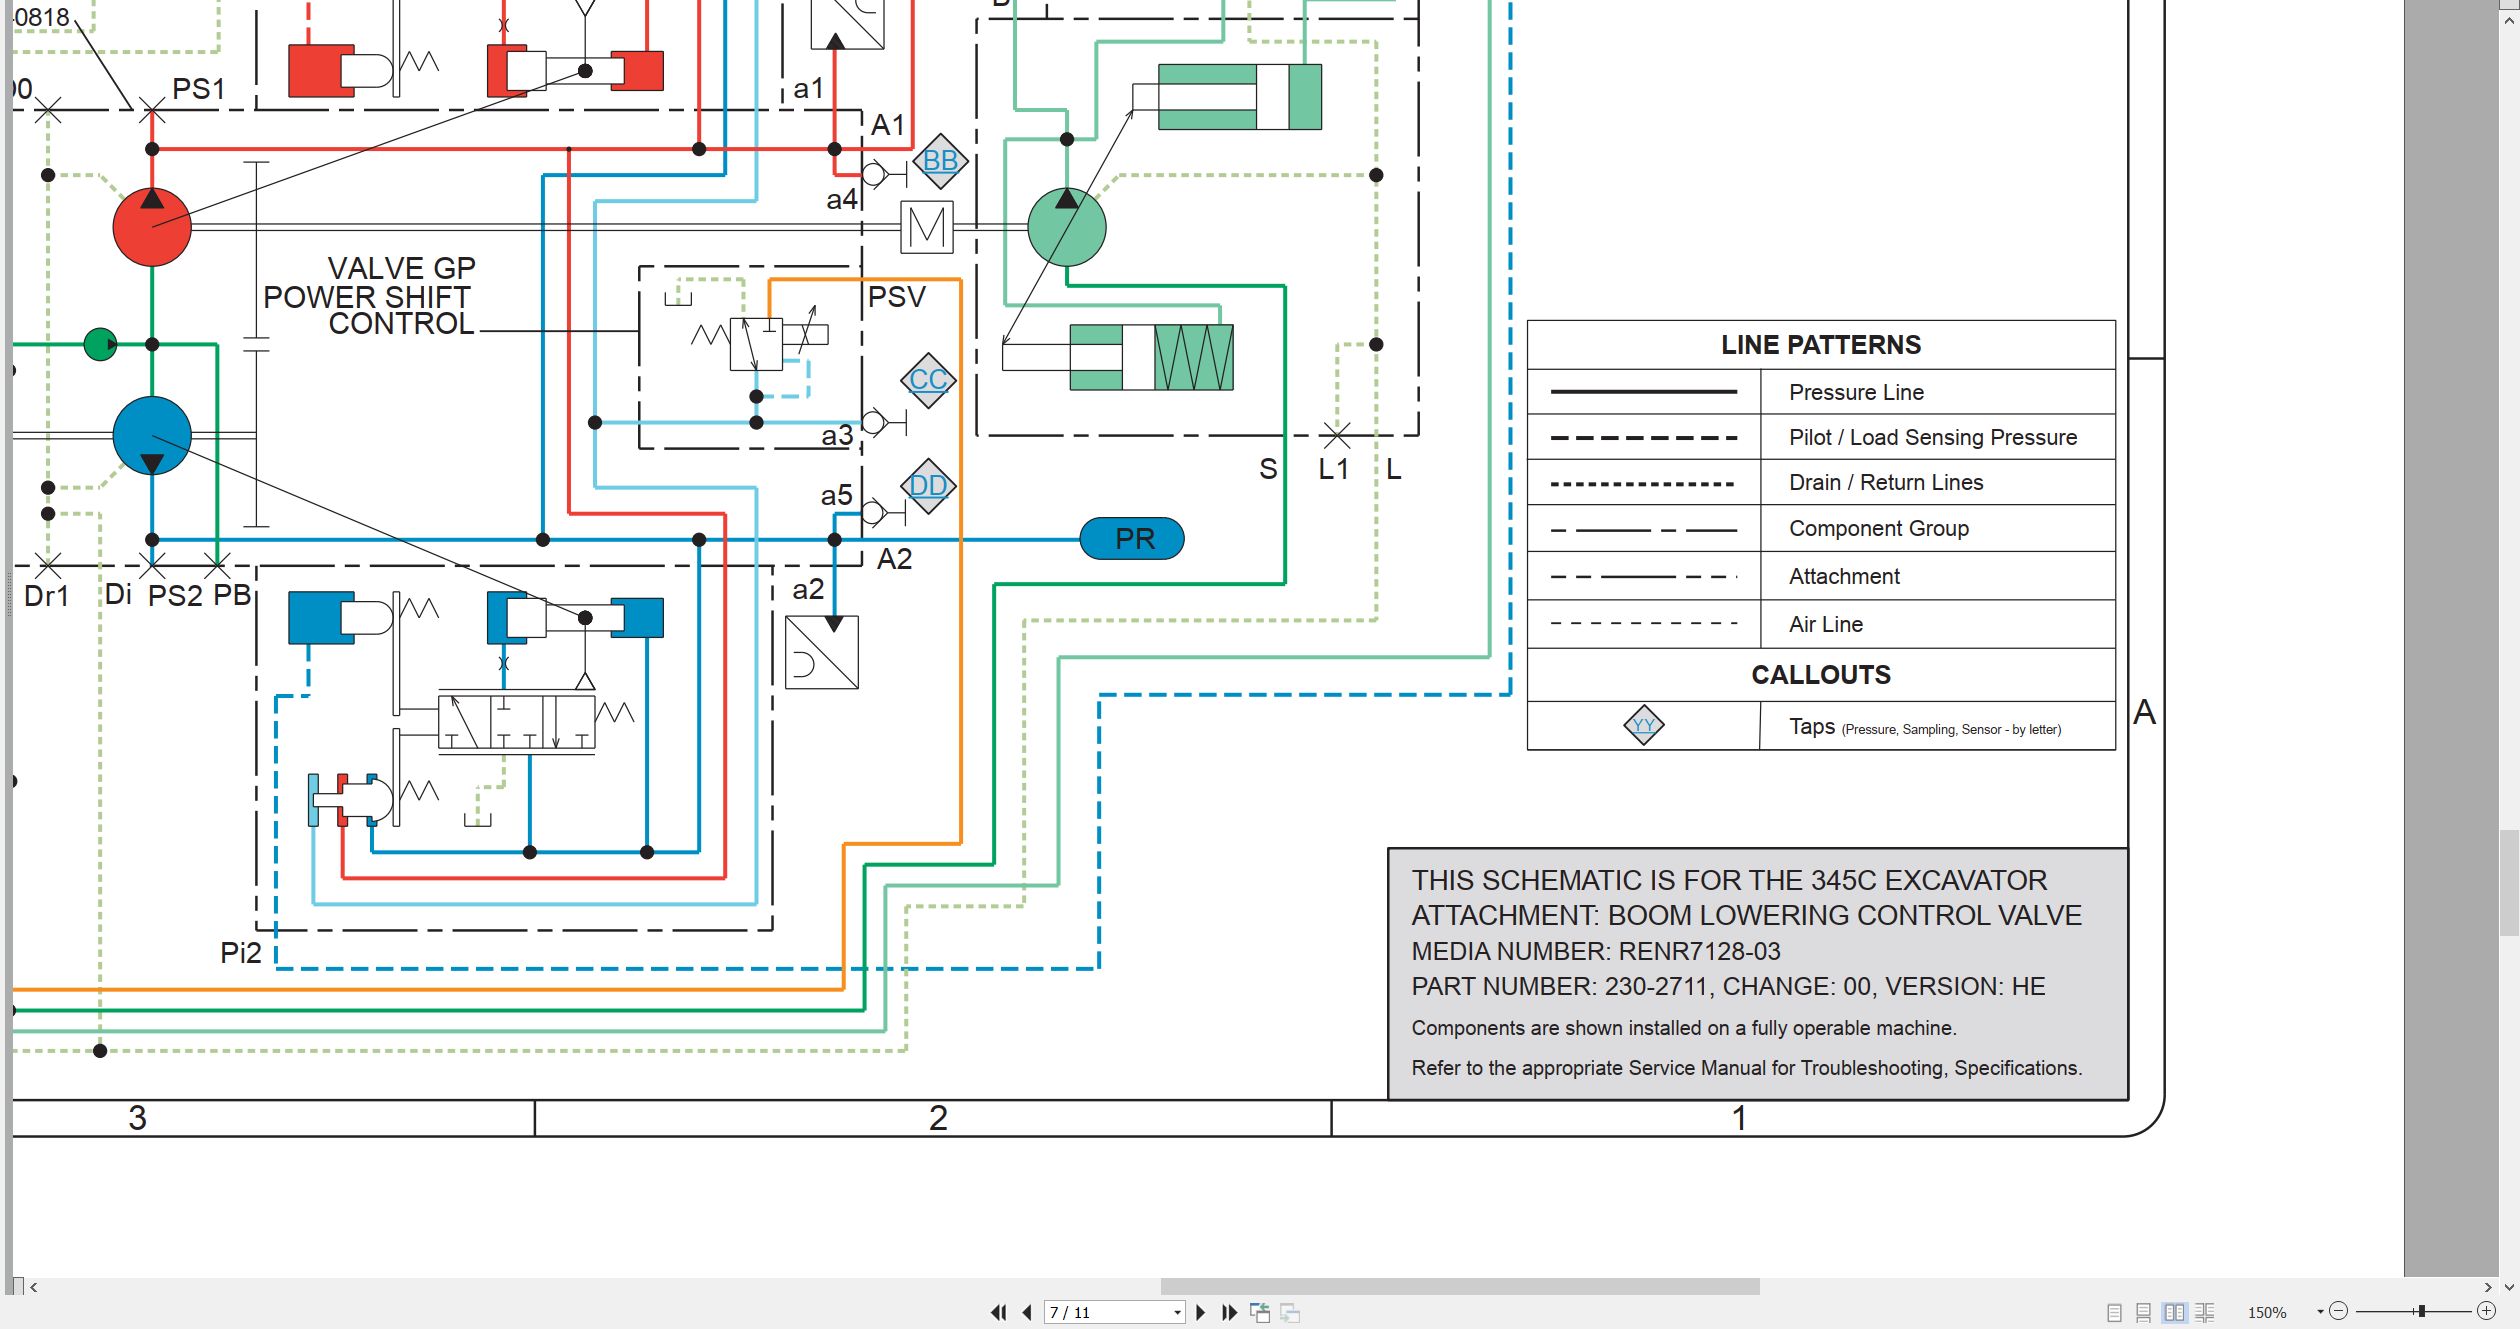
Task: Click the Pressure Line legend entry
Action: pos(1856,392)
